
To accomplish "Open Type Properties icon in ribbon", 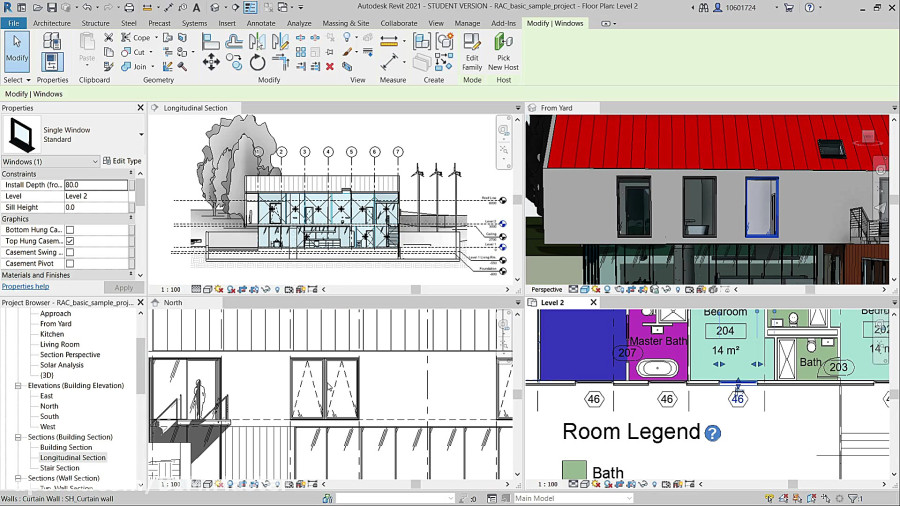I will pyautogui.click(x=52, y=41).
